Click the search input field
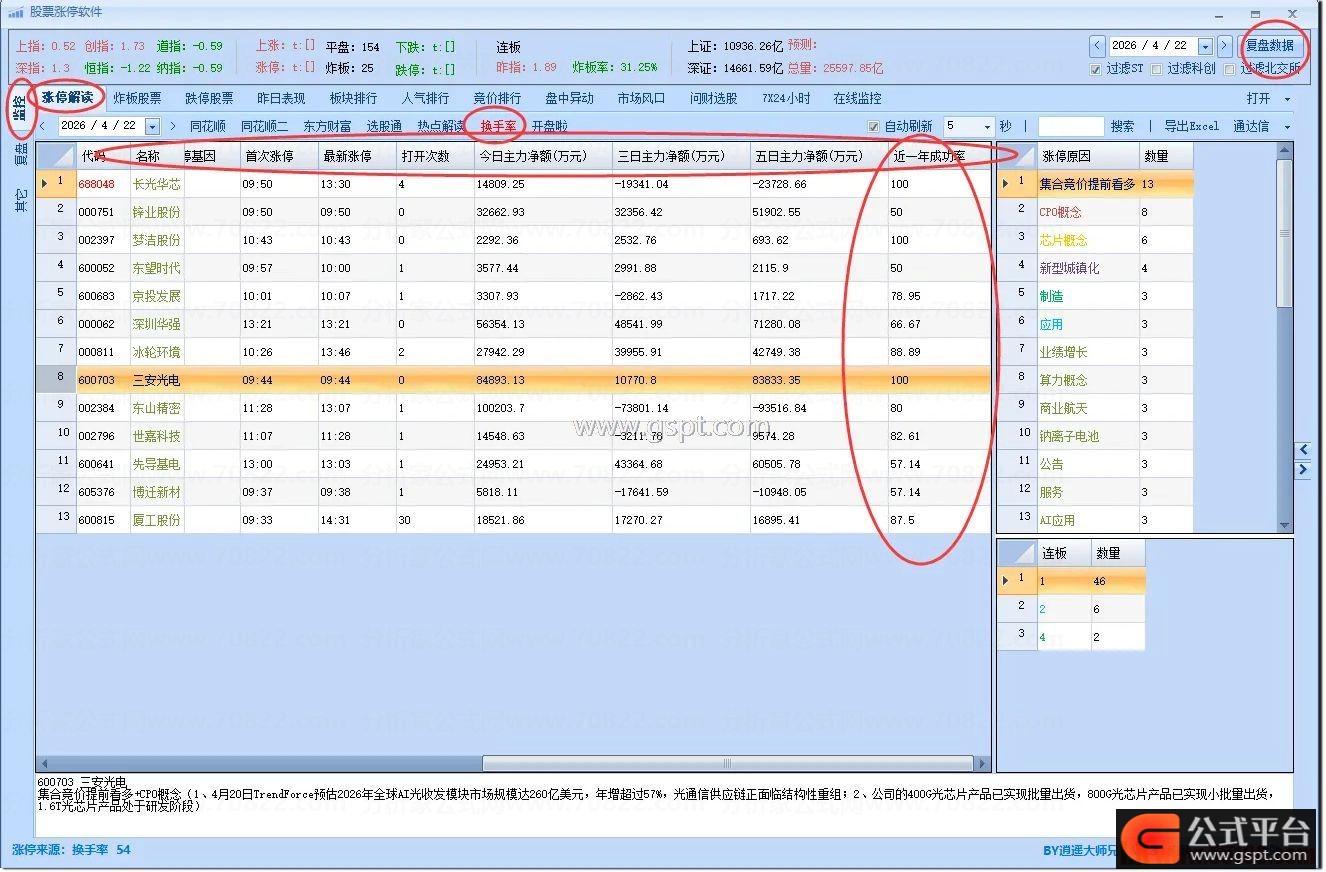The image size is (1326, 872). click(x=1070, y=127)
